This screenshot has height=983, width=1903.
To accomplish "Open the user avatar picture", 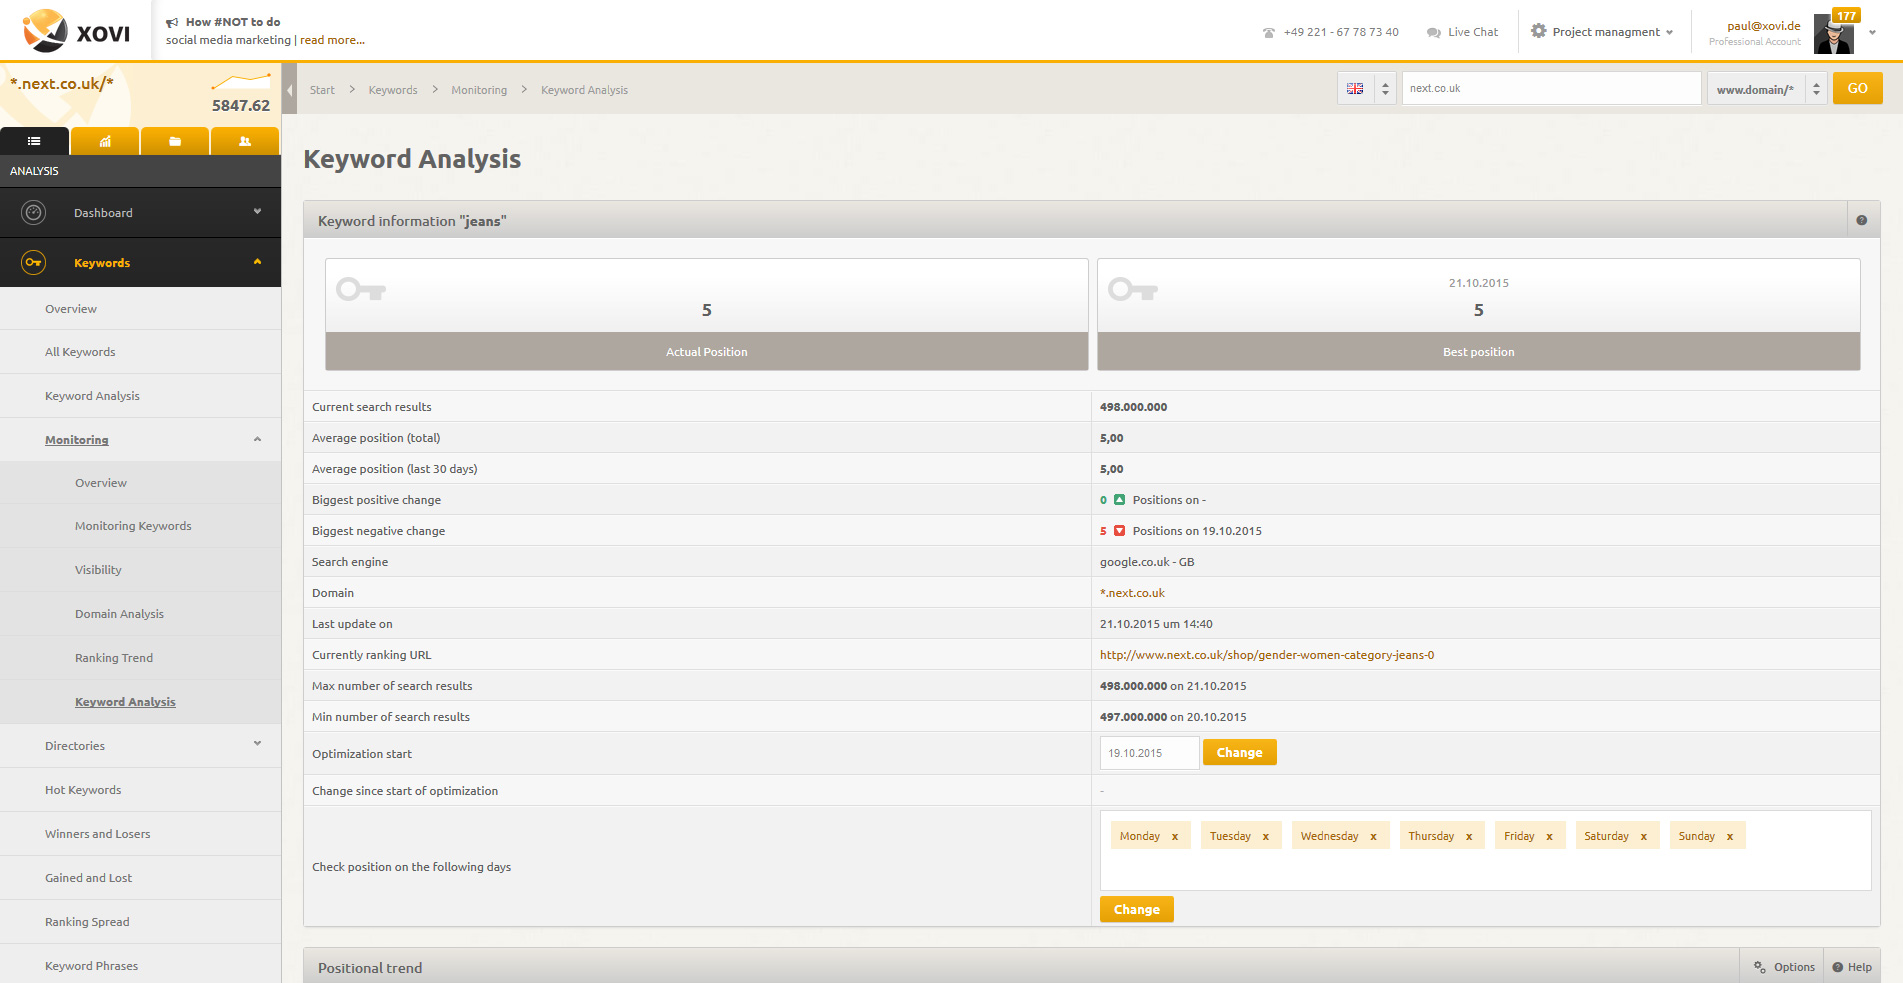I will (1834, 34).
